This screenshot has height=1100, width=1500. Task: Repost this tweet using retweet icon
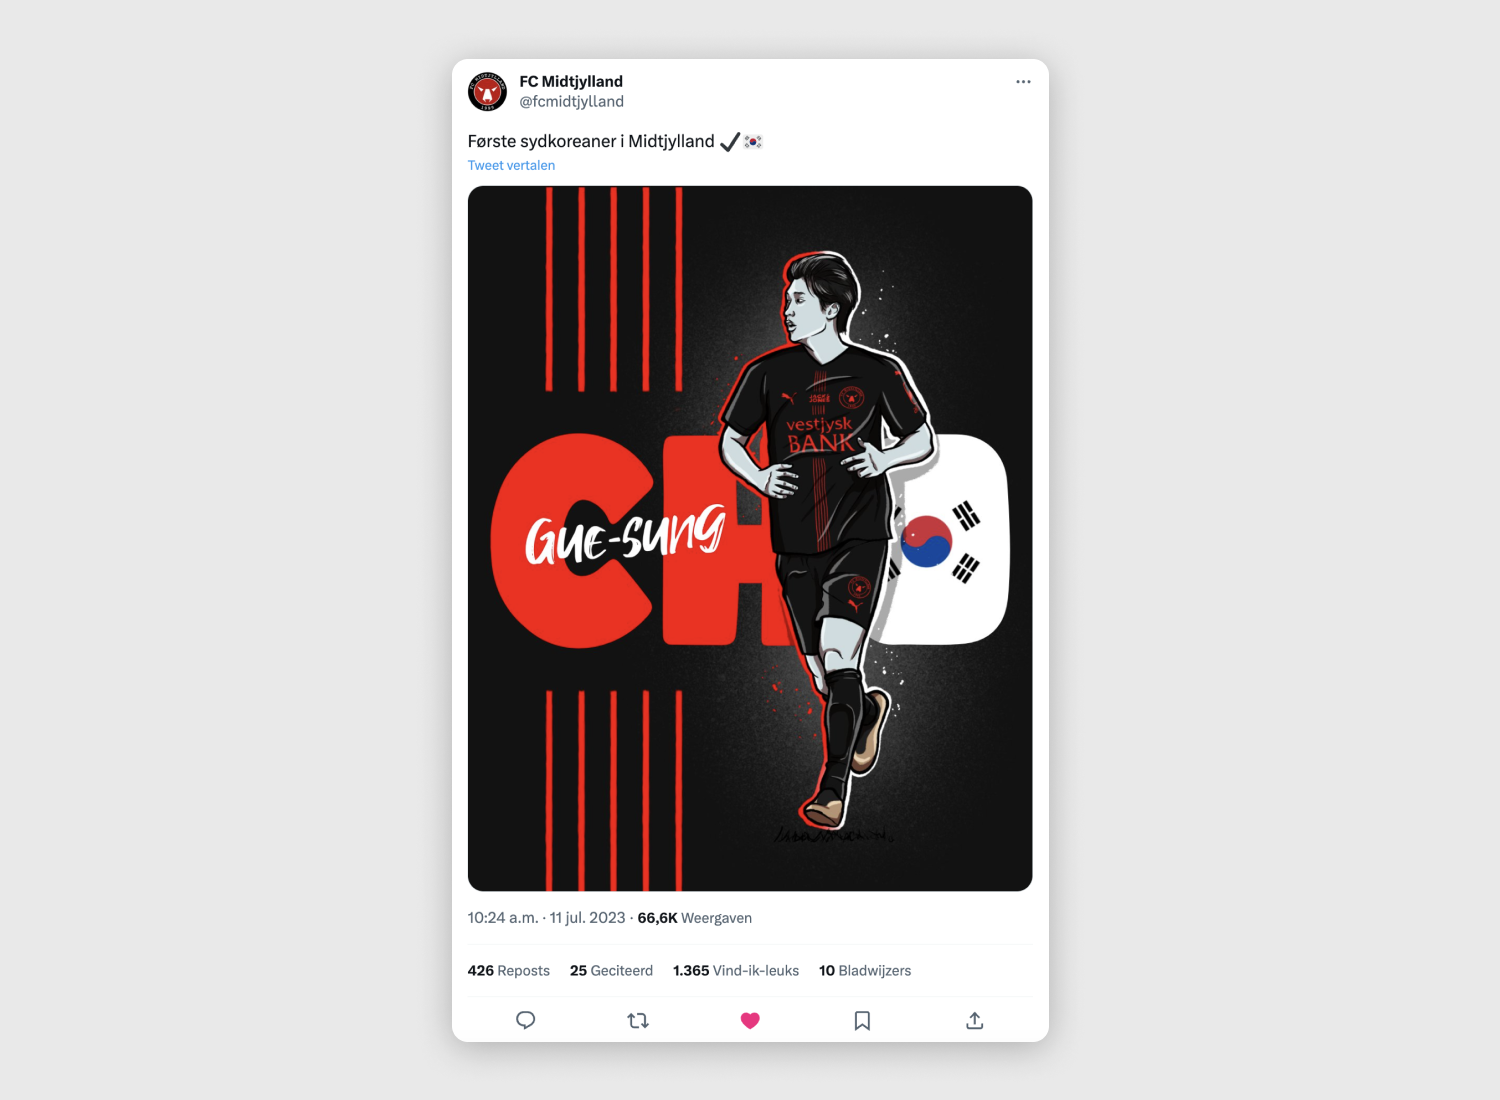point(638,1020)
